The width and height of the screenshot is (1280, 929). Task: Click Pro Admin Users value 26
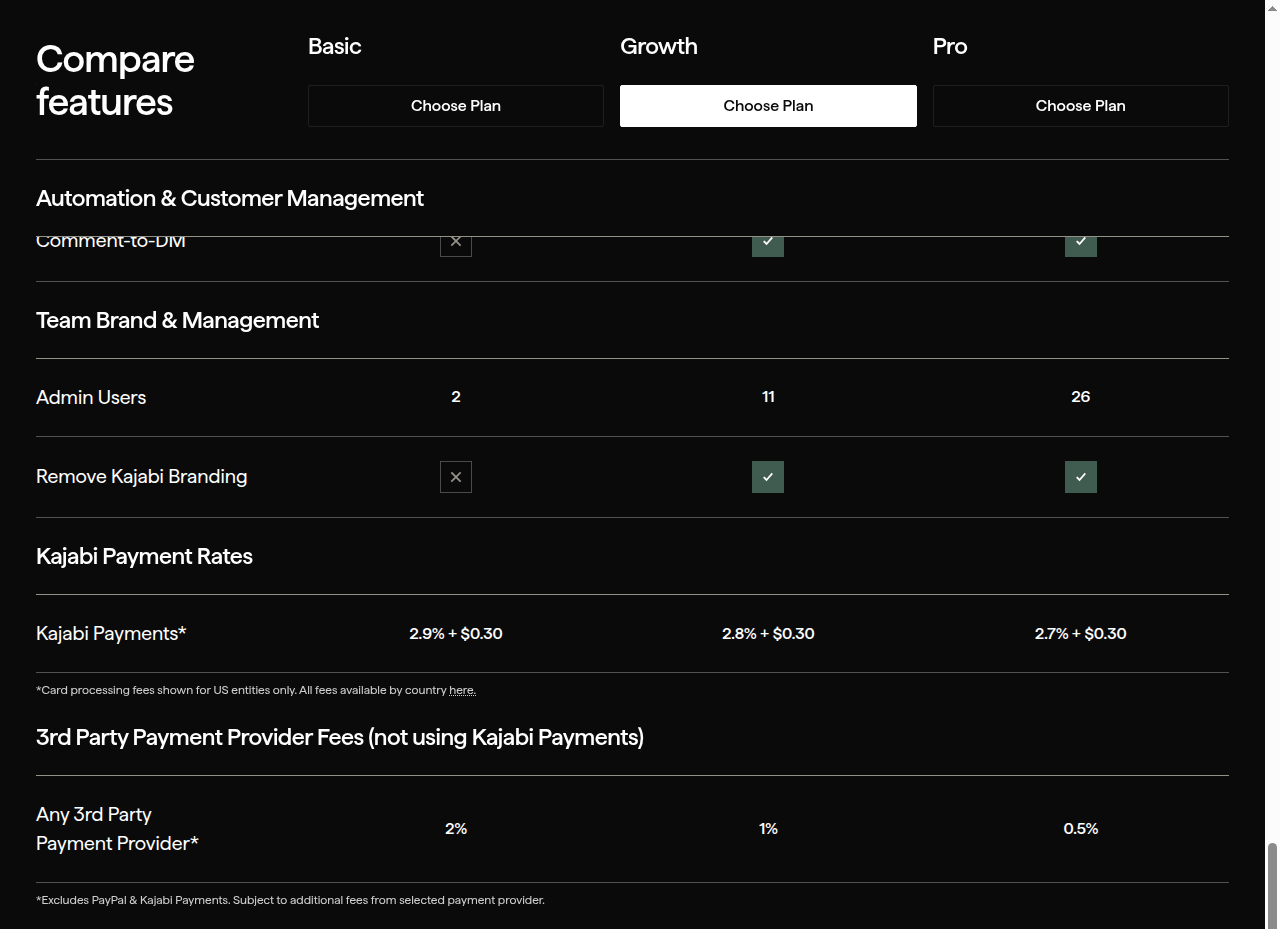pyautogui.click(x=1081, y=397)
